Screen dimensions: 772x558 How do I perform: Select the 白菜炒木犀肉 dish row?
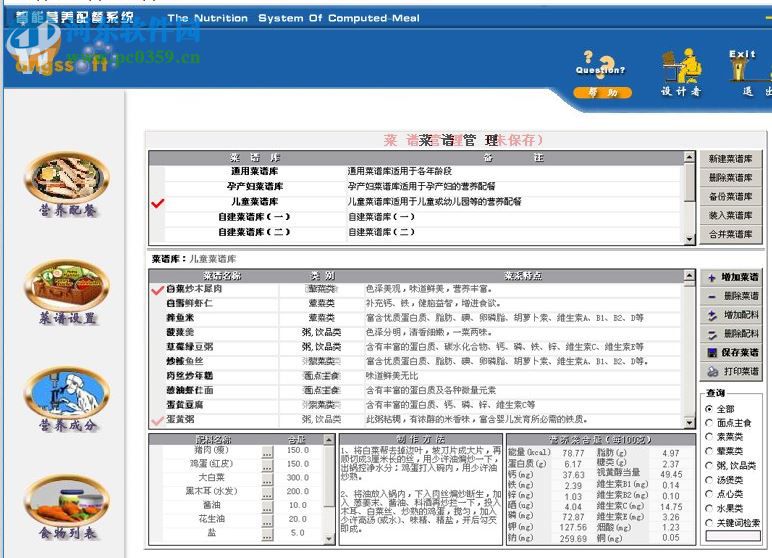point(416,289)
